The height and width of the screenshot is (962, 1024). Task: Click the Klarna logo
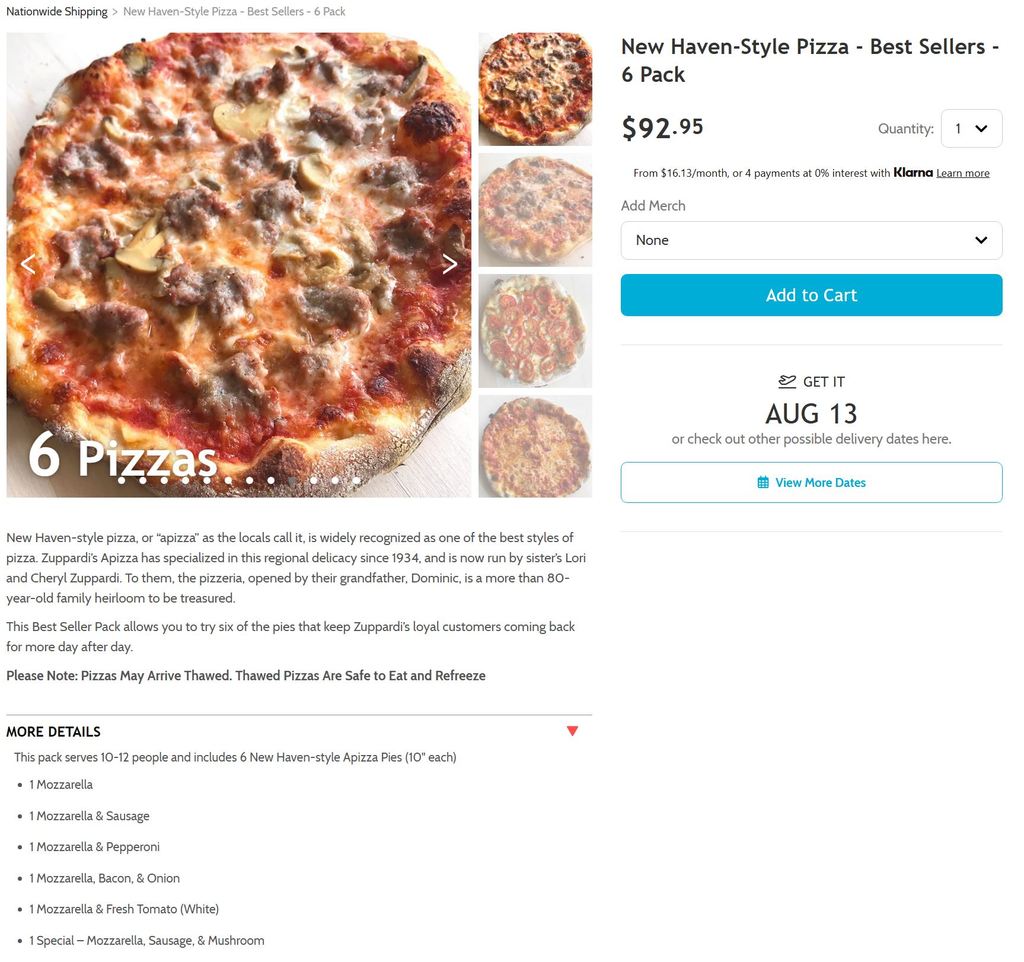(913, 172)
